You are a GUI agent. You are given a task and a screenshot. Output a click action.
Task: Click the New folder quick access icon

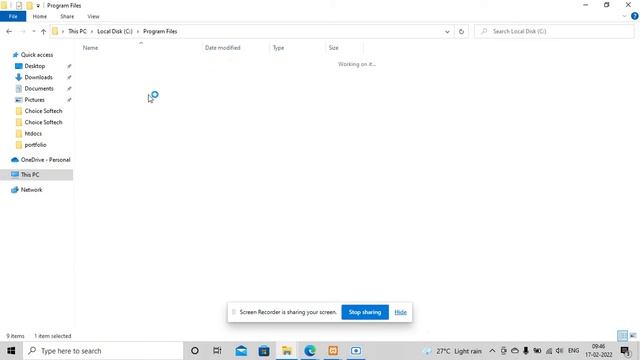click(x=29, y=6)
